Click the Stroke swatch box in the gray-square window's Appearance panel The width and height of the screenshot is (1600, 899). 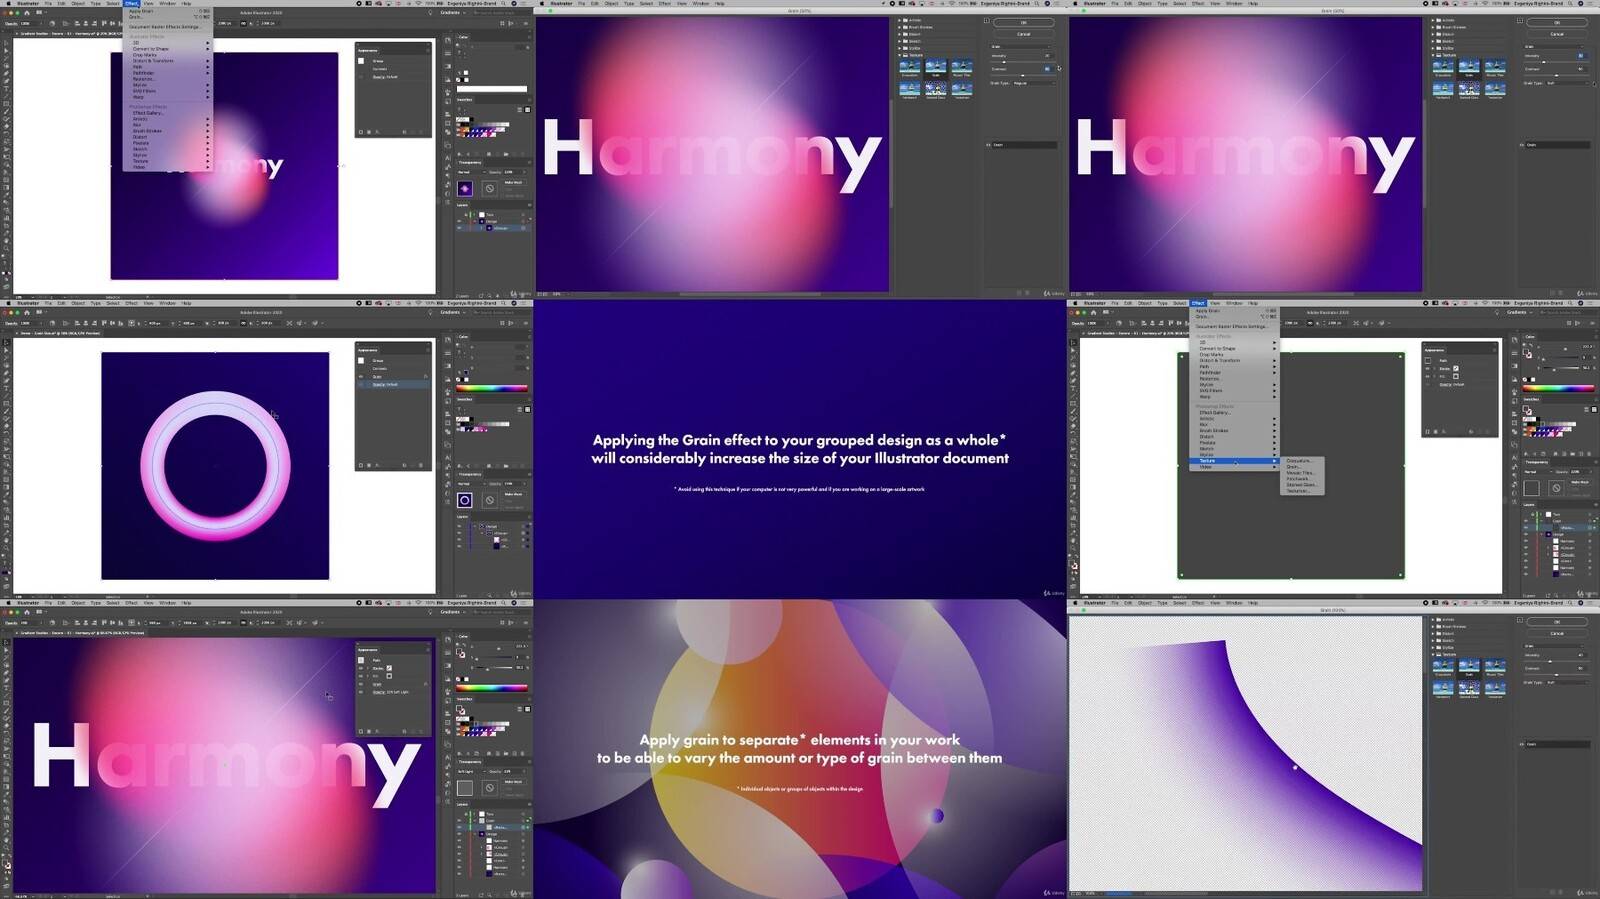click(x=1456, y=368)
